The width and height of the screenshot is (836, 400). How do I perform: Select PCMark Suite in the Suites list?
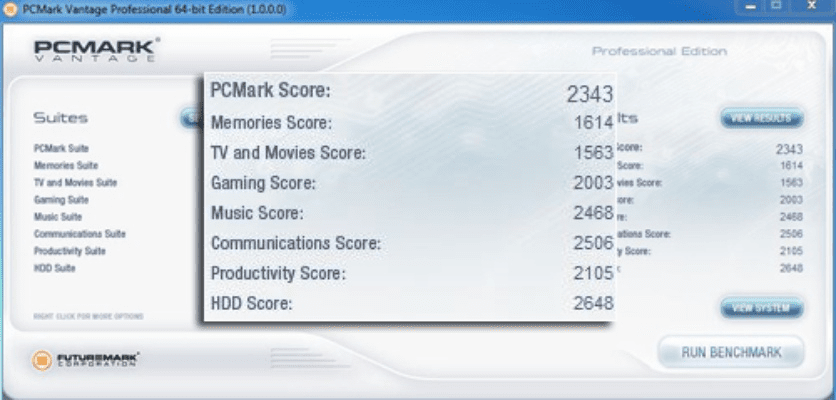61,148
